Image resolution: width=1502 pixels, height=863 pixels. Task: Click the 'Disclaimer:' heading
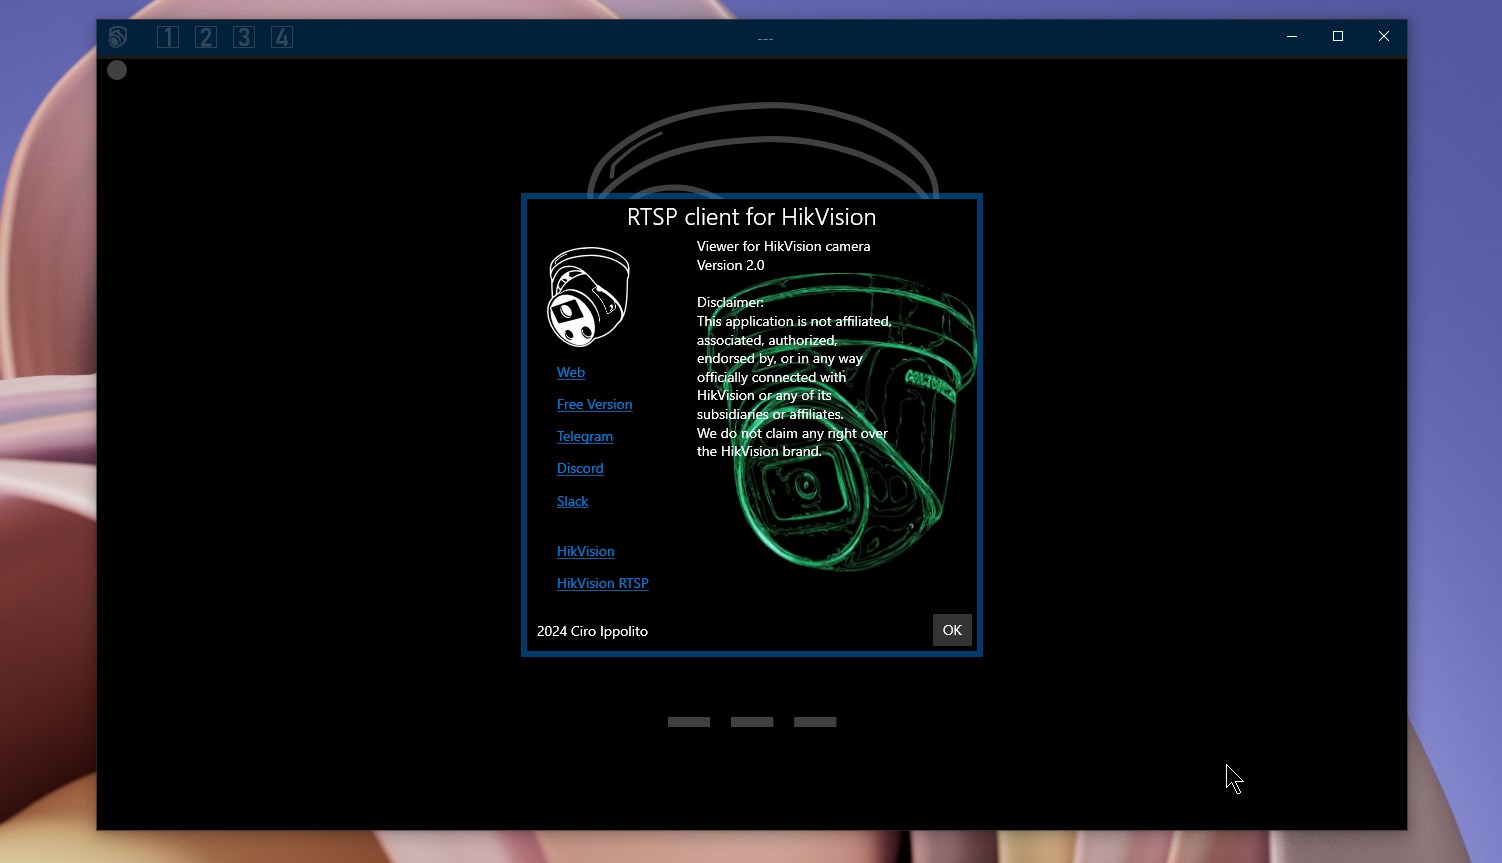tap(730, 302)
